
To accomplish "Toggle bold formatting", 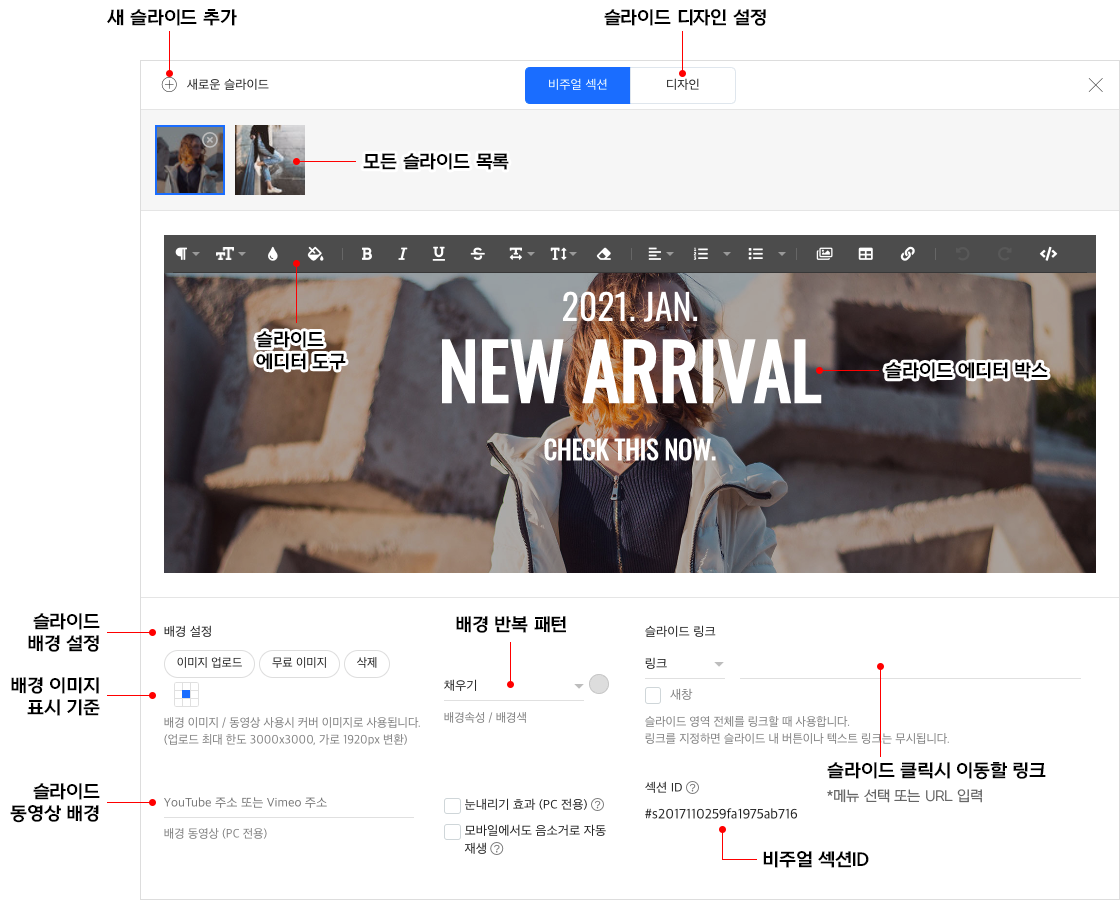I will (x=366, y=254).
